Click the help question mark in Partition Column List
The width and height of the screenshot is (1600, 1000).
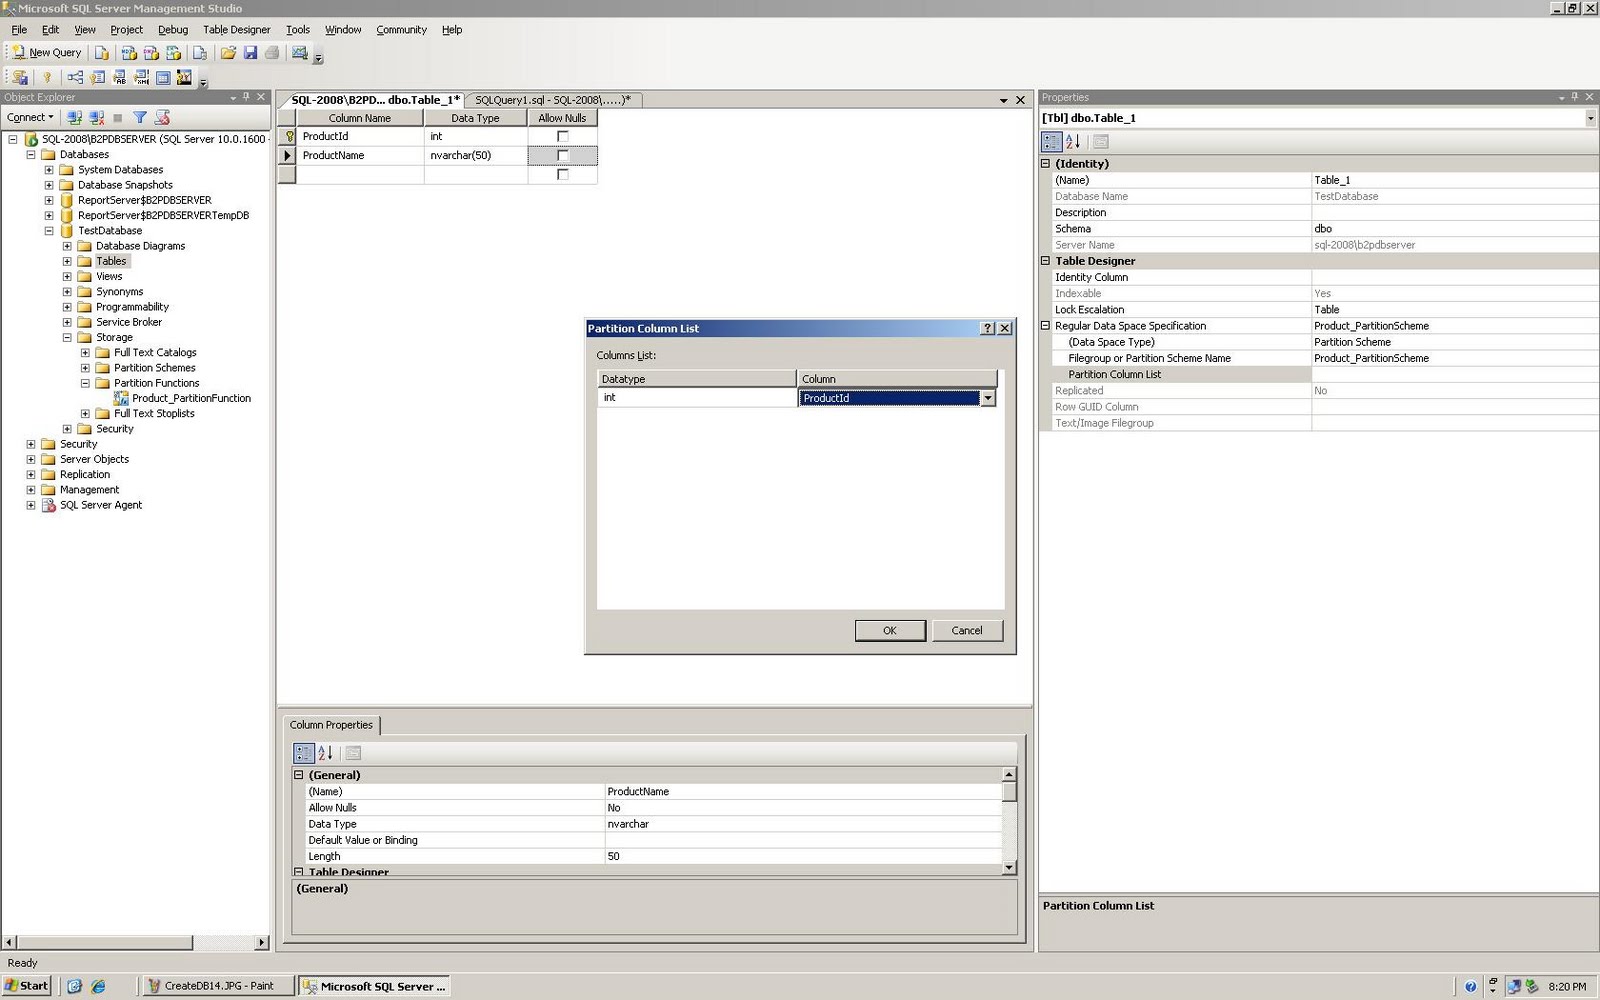pos(988,328)
